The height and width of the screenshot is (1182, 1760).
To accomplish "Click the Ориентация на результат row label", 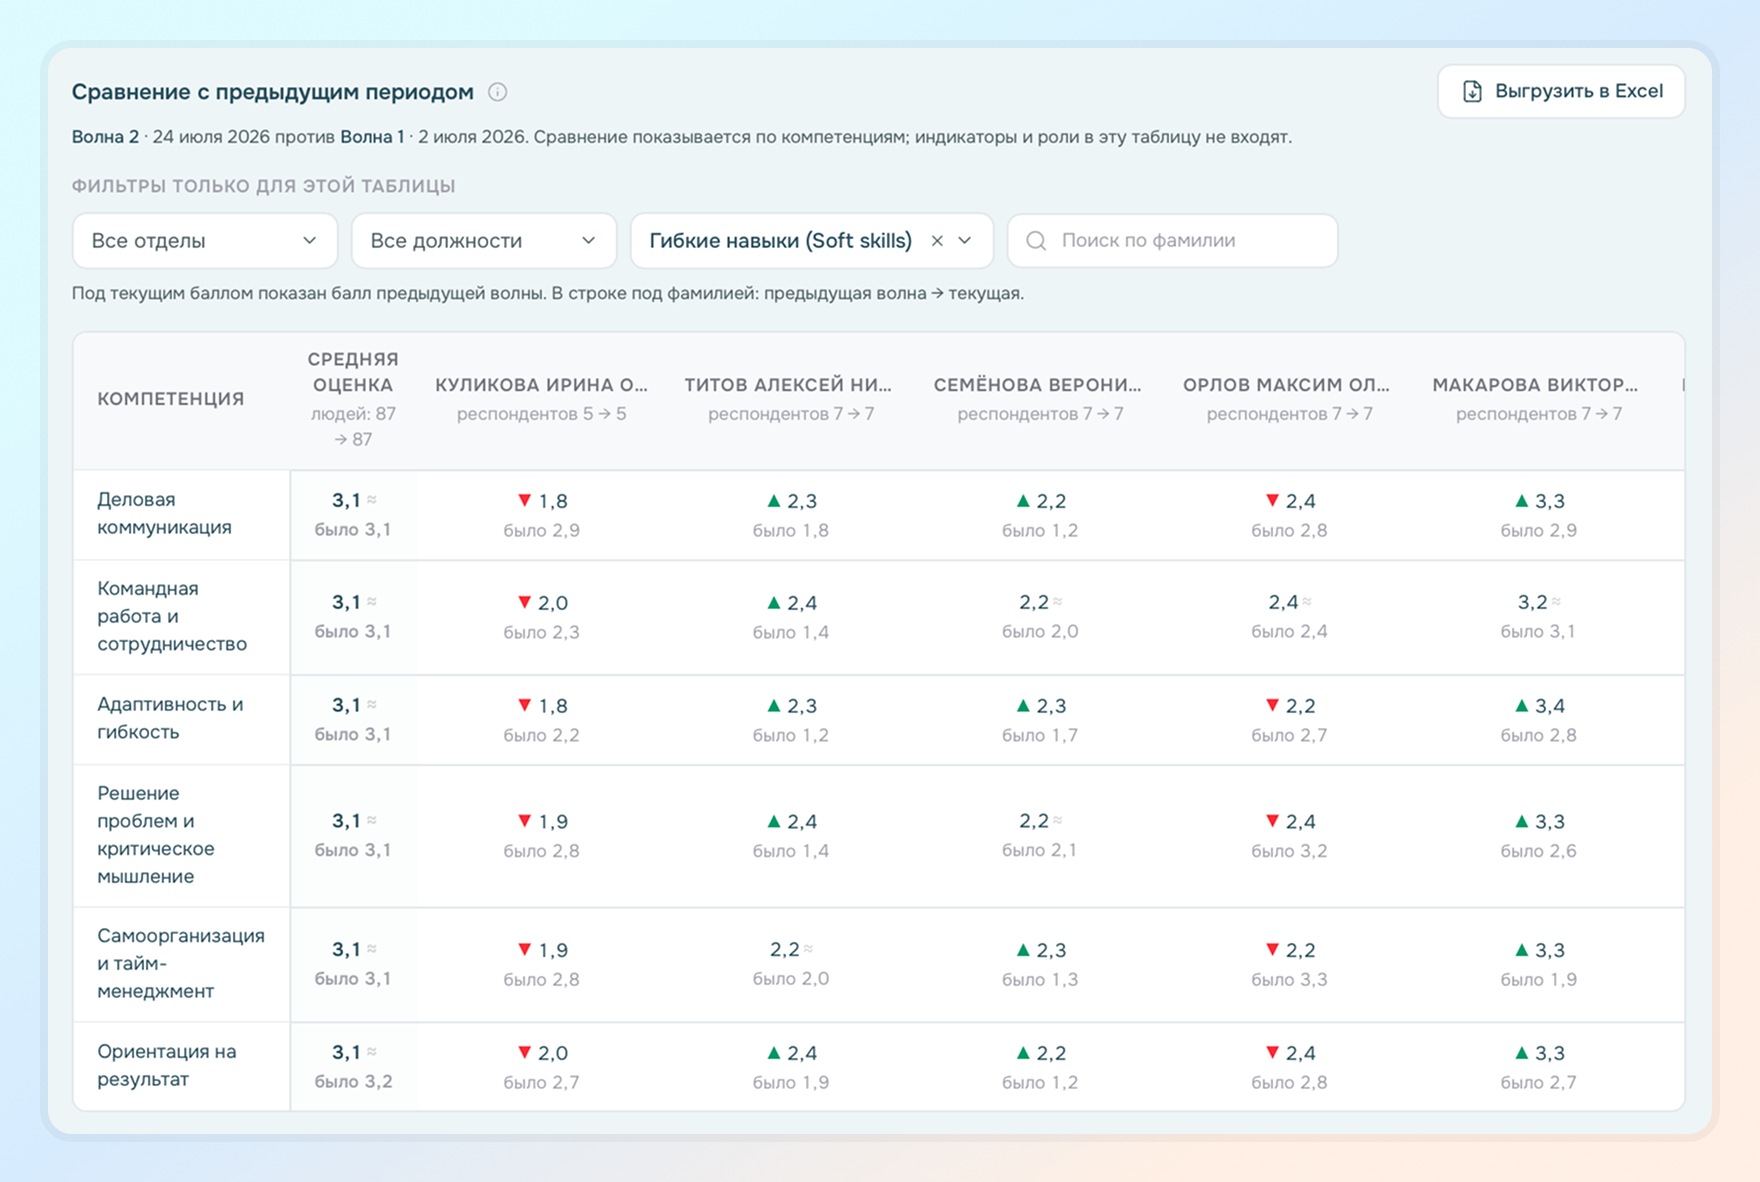I will pyautogui.click(x=167, y=1065).
